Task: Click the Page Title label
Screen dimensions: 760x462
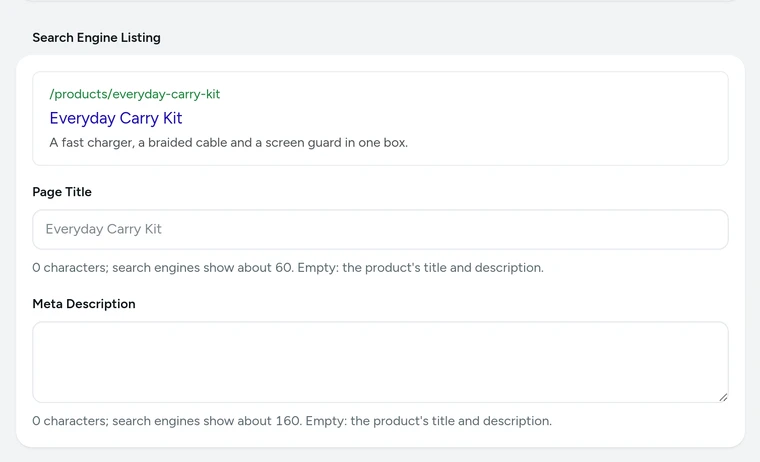Action: point(62,192)
